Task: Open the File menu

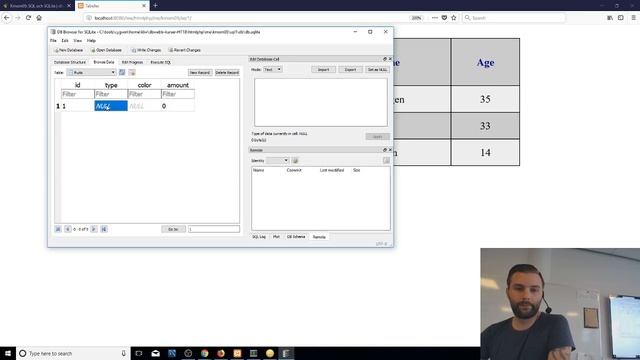Action: click(53, 40)
